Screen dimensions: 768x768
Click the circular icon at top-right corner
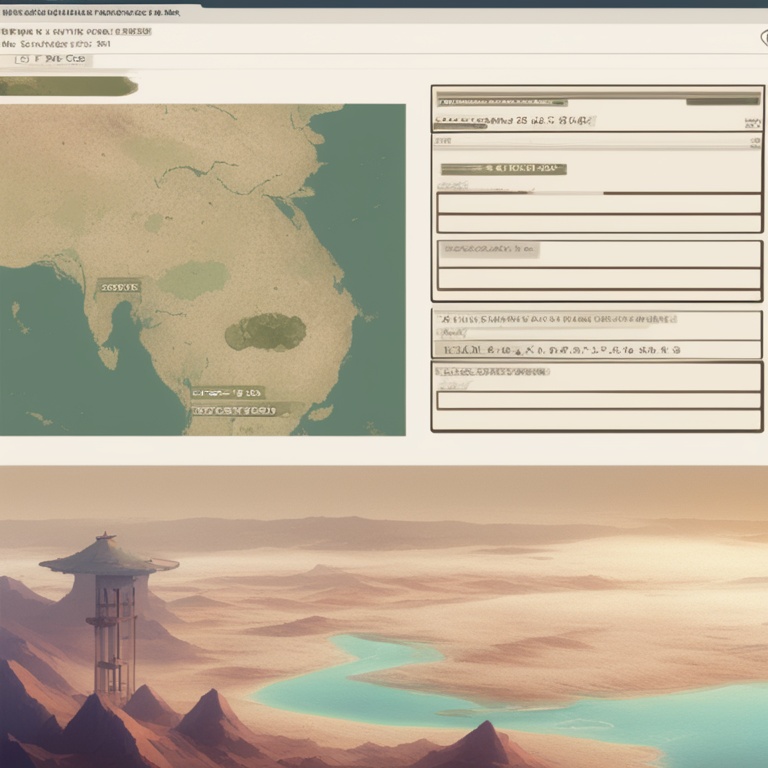[762, 38]
